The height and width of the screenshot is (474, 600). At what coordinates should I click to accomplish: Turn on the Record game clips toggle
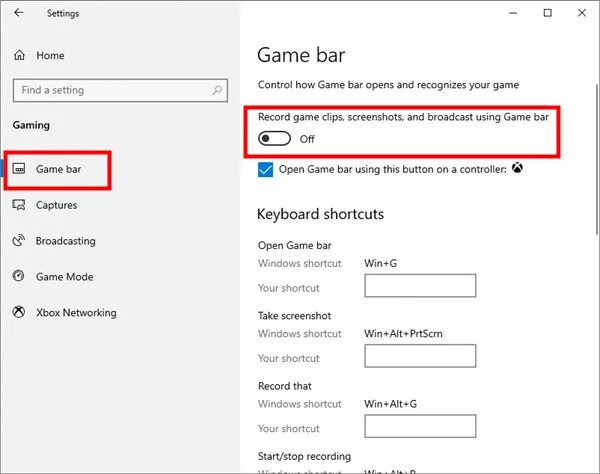tap(274, 138)
